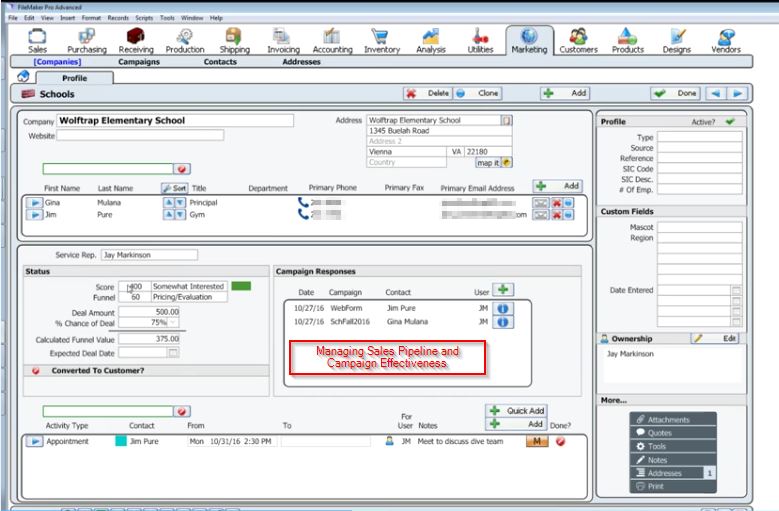Screen dimensions: 779x511
Task: Click the Deal Amount field
Action: coord(149,312)
